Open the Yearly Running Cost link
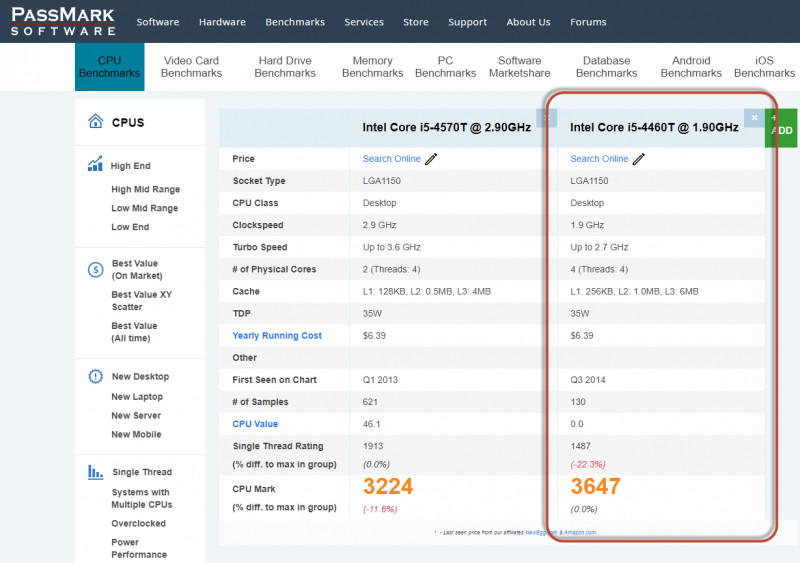 277,336
